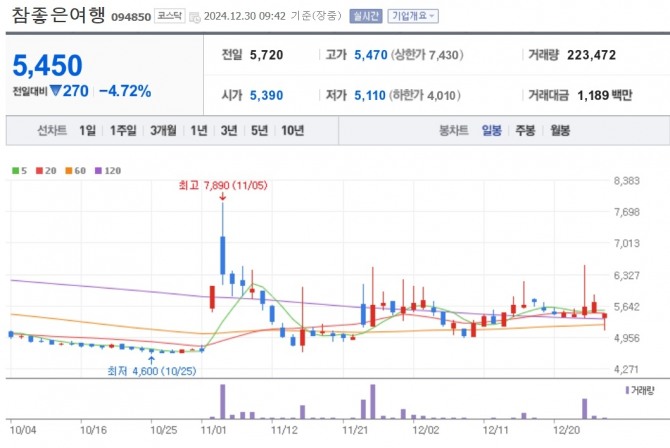Screen dimensions: 670x448
Task: Select the 3개월 line chart tab
Action: point(163,130)
